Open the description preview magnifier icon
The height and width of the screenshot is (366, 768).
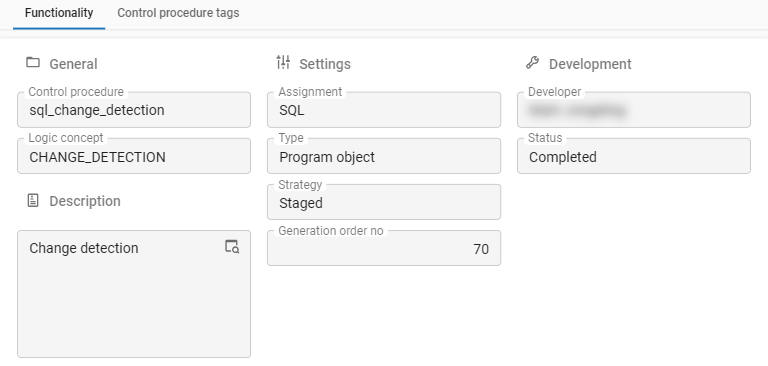pos(232,246)
